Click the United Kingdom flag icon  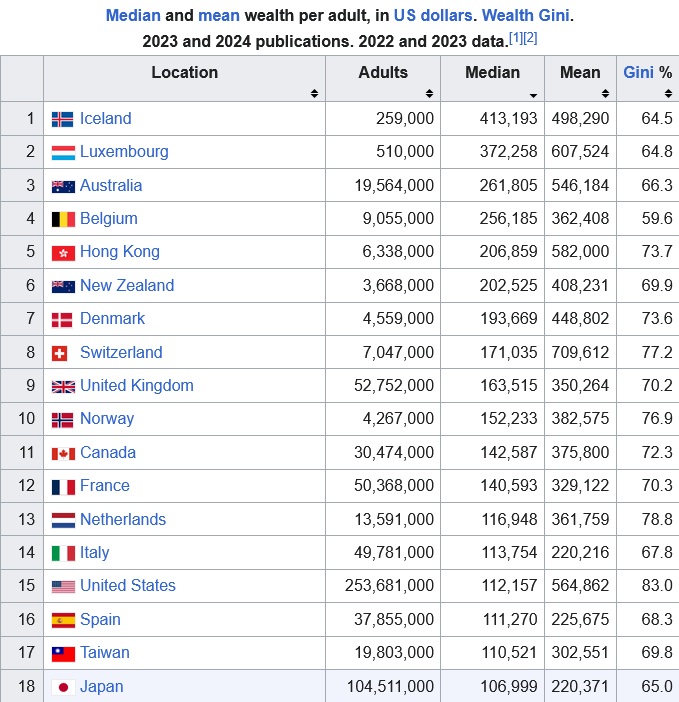click(x=63, y=387)
